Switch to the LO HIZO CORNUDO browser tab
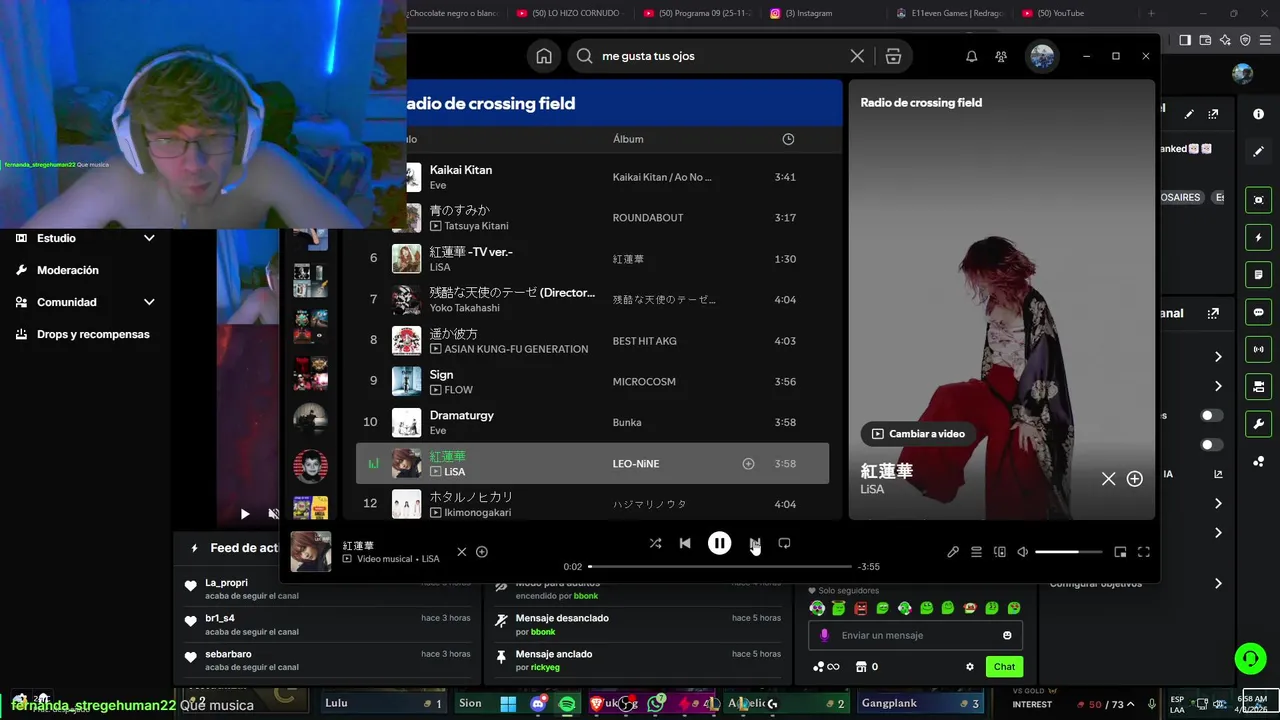The image size is (1280, 720). point(568,13)
